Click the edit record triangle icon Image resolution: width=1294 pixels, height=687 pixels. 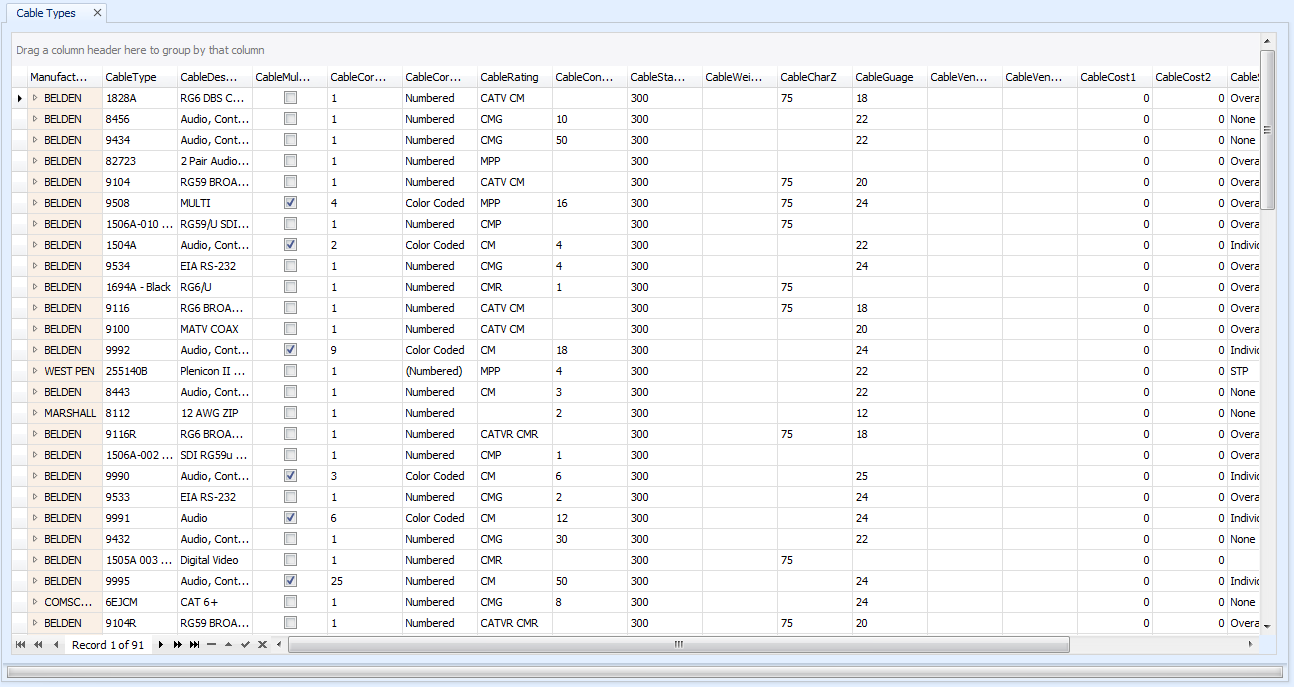click(228, 645)
